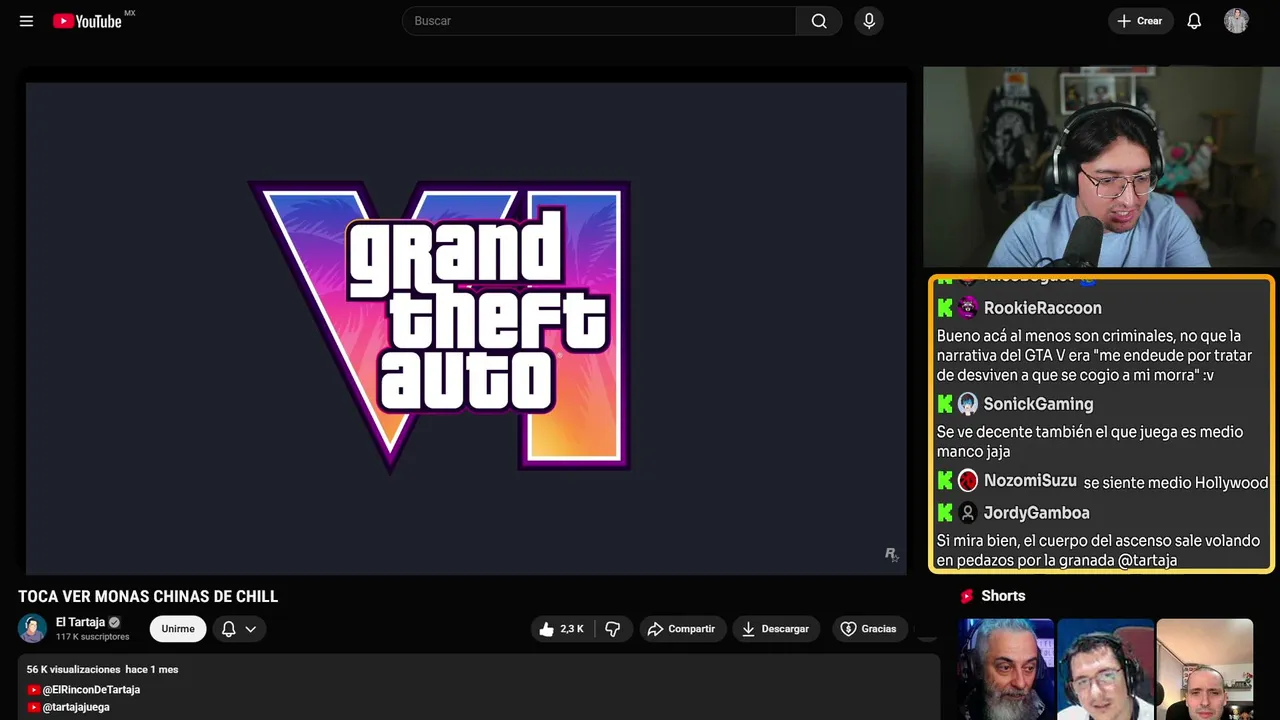Screen dimensions: 1280x720
Task: Click the chat message 'se siente medio Hollywood'
Action: pos(1176,483)
